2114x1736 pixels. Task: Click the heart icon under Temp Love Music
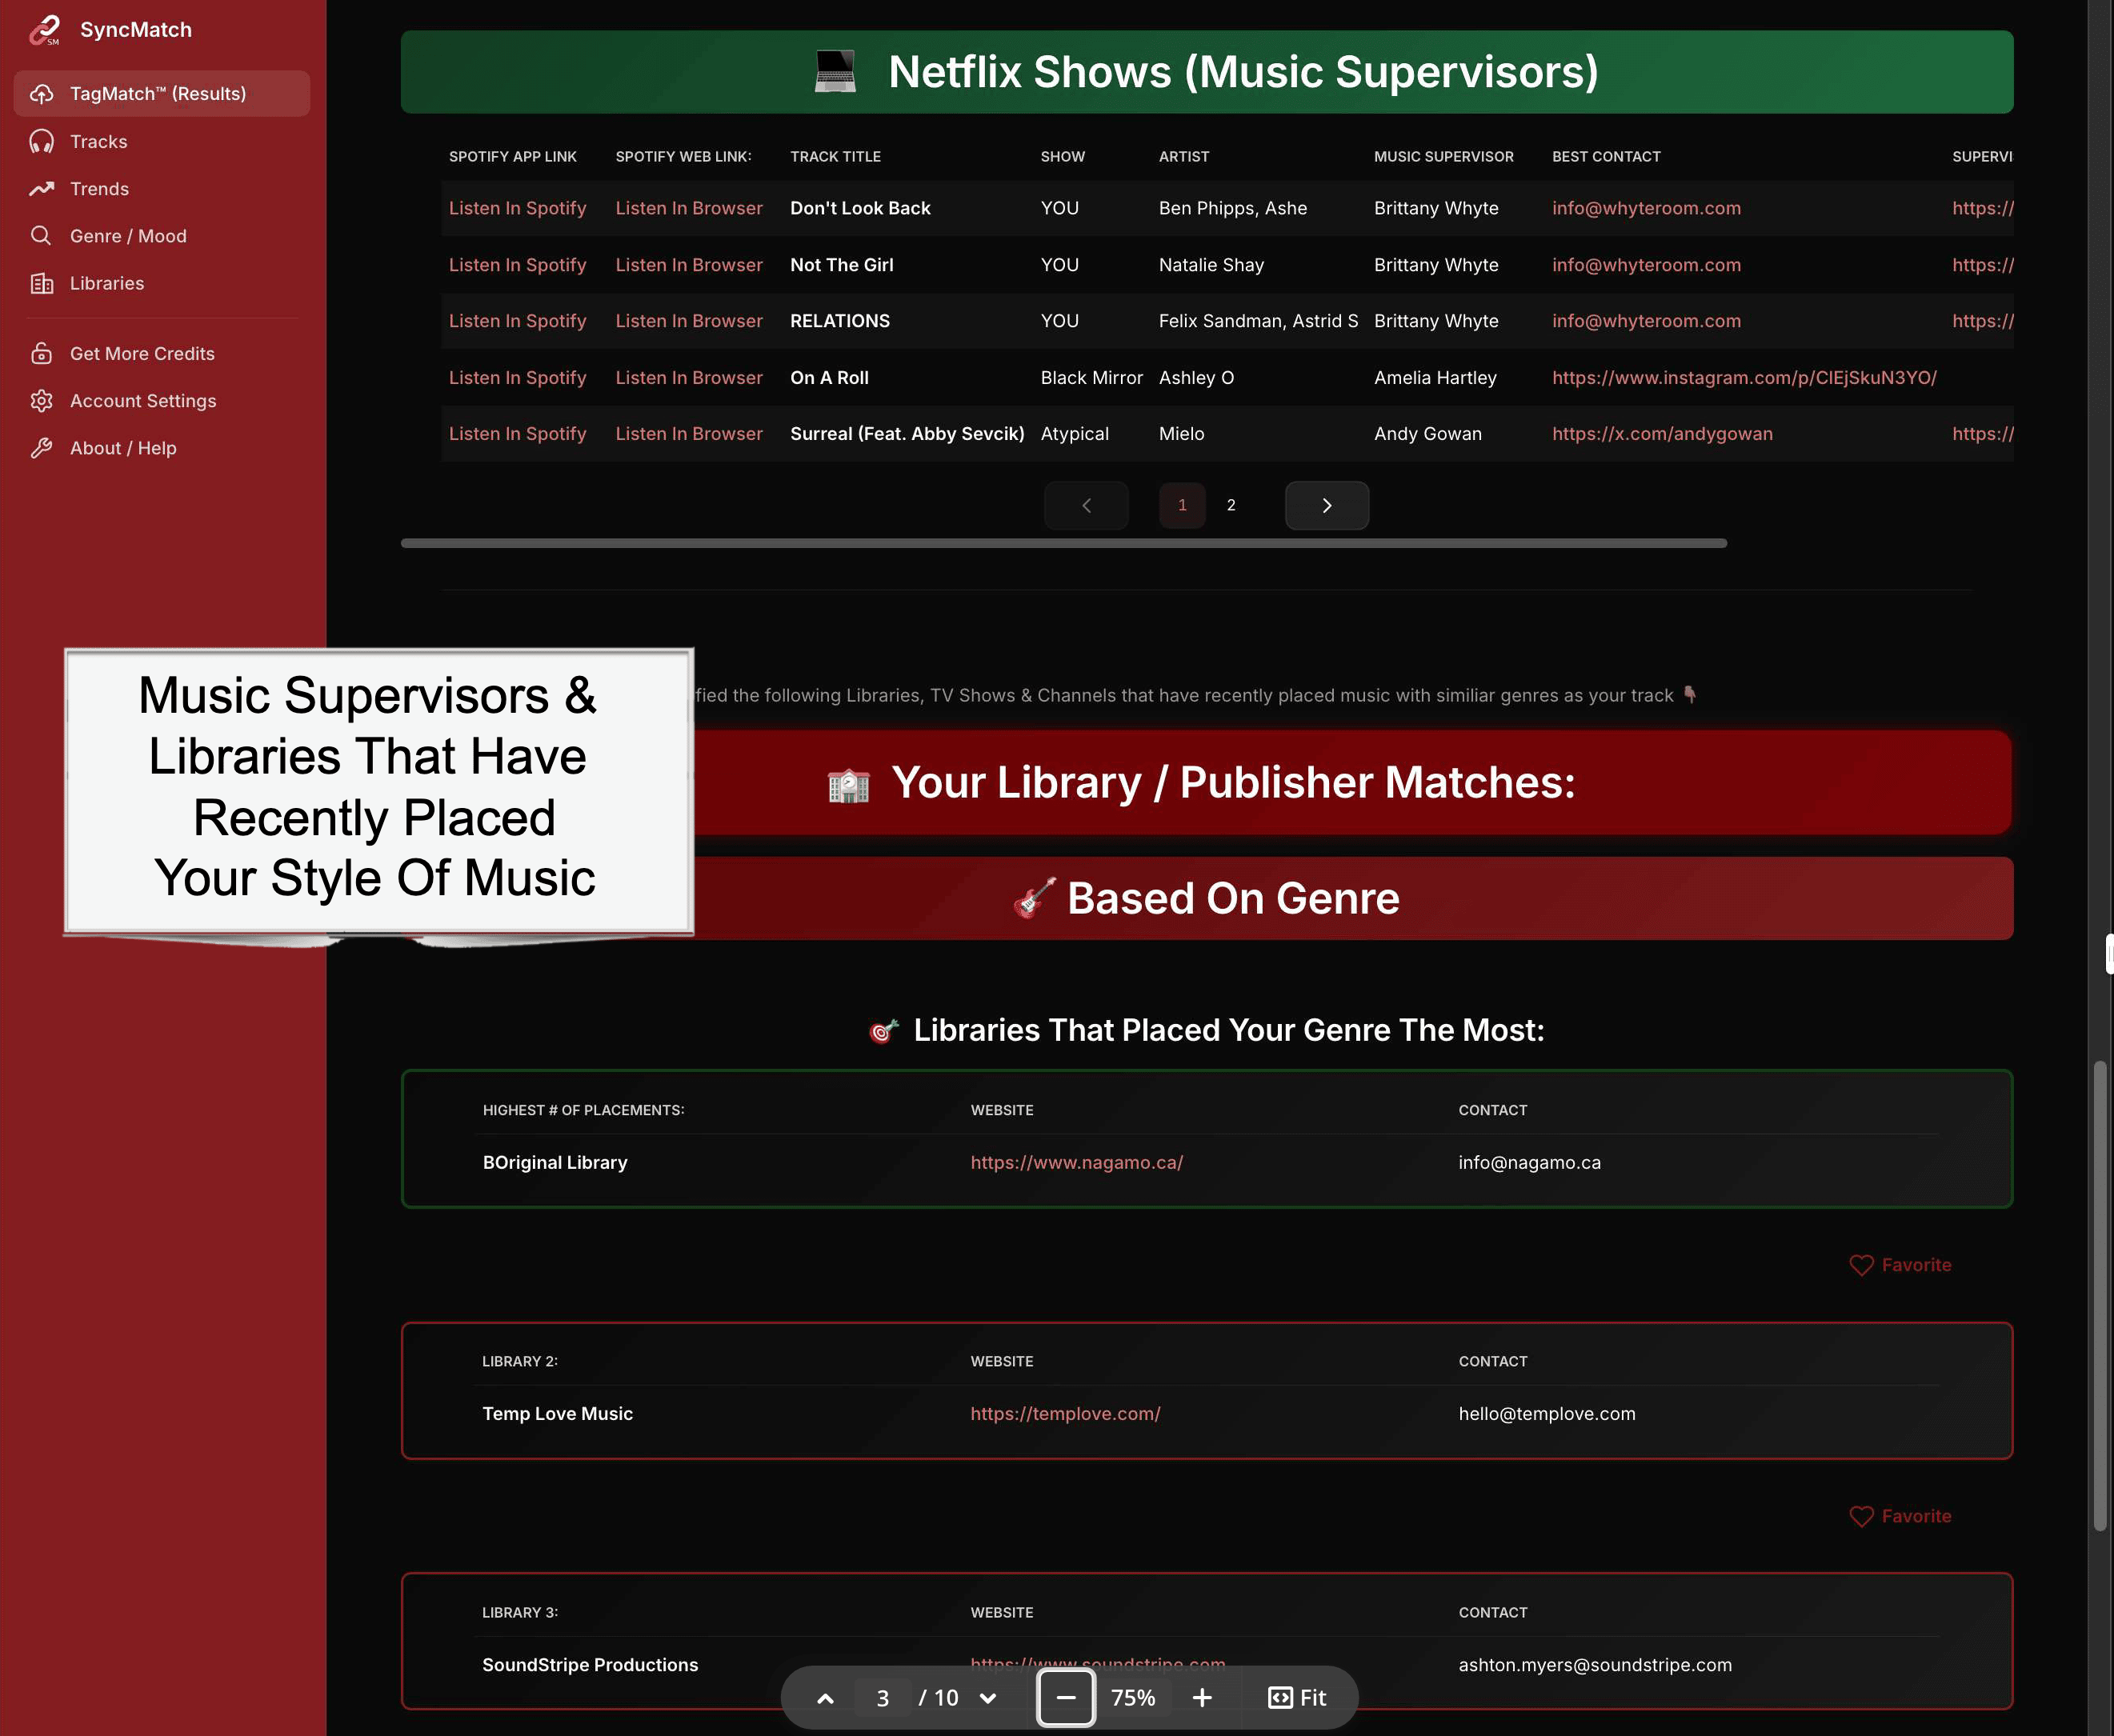[1861, 1516]
